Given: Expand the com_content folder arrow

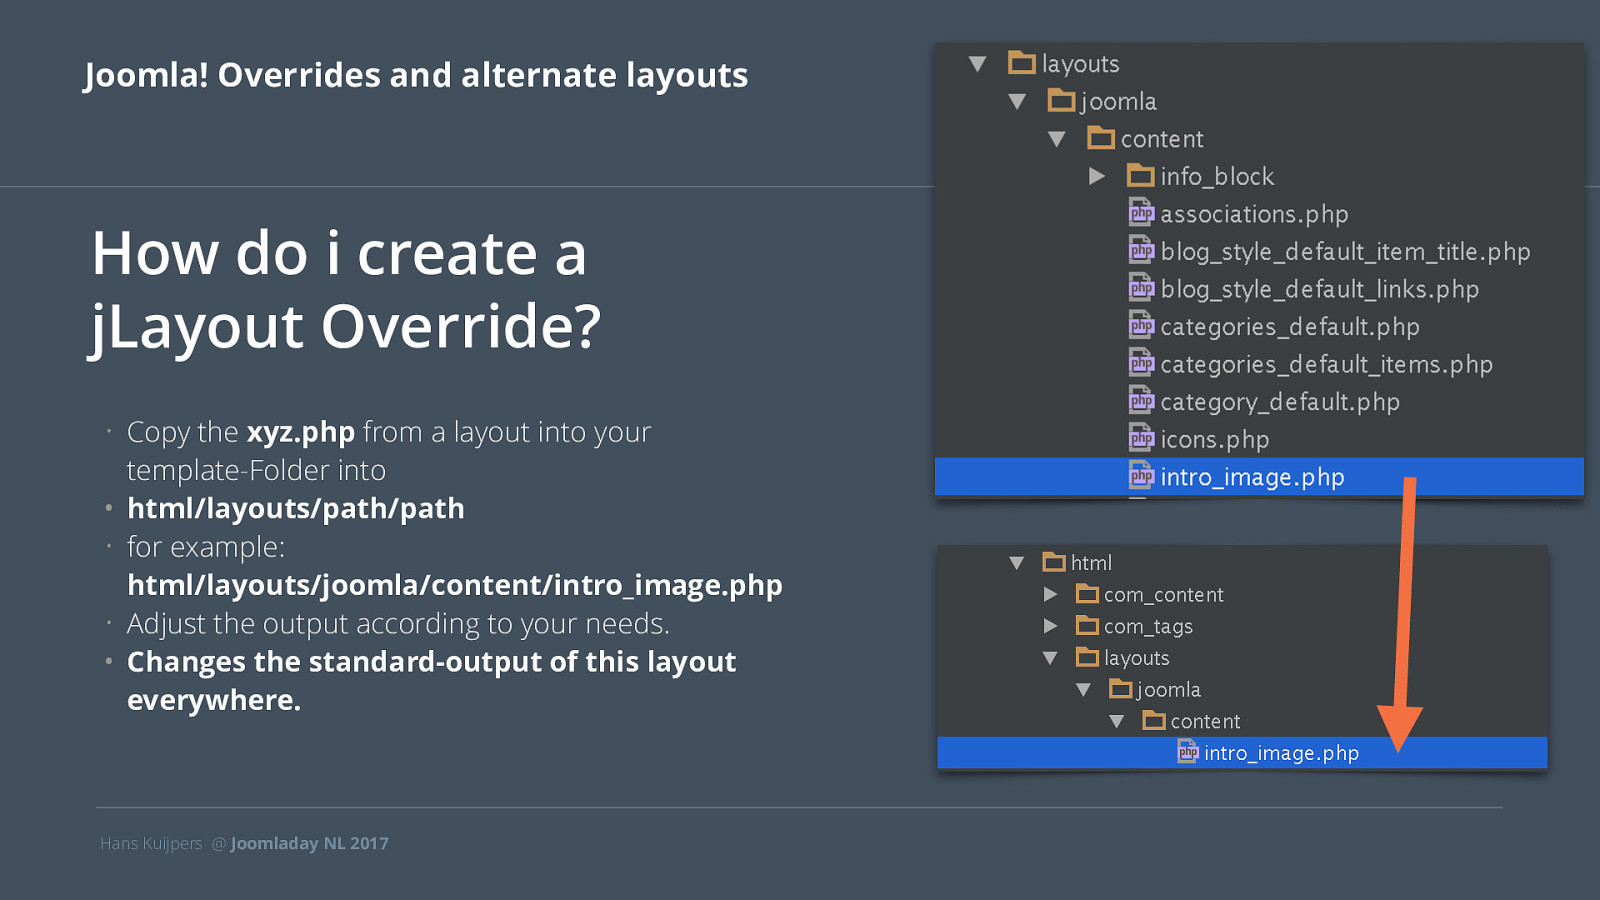Looking at the screenshot, I should (x=1050, y=594).
